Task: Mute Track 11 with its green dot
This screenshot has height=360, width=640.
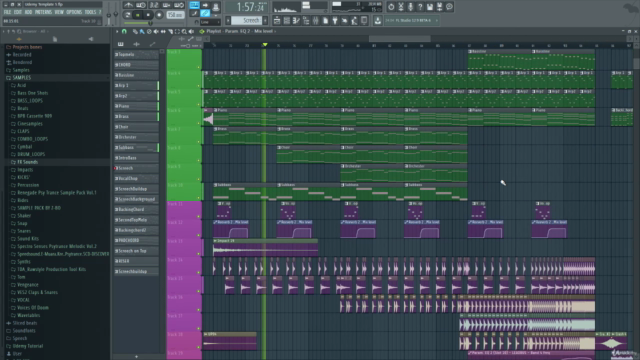Action: tap(199, 216)
